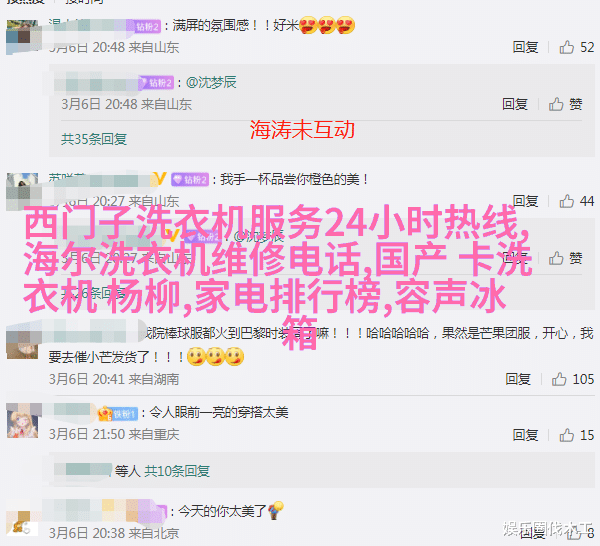
Task: Like the comment with 44 likes
Action: click(x=567, y=201)
